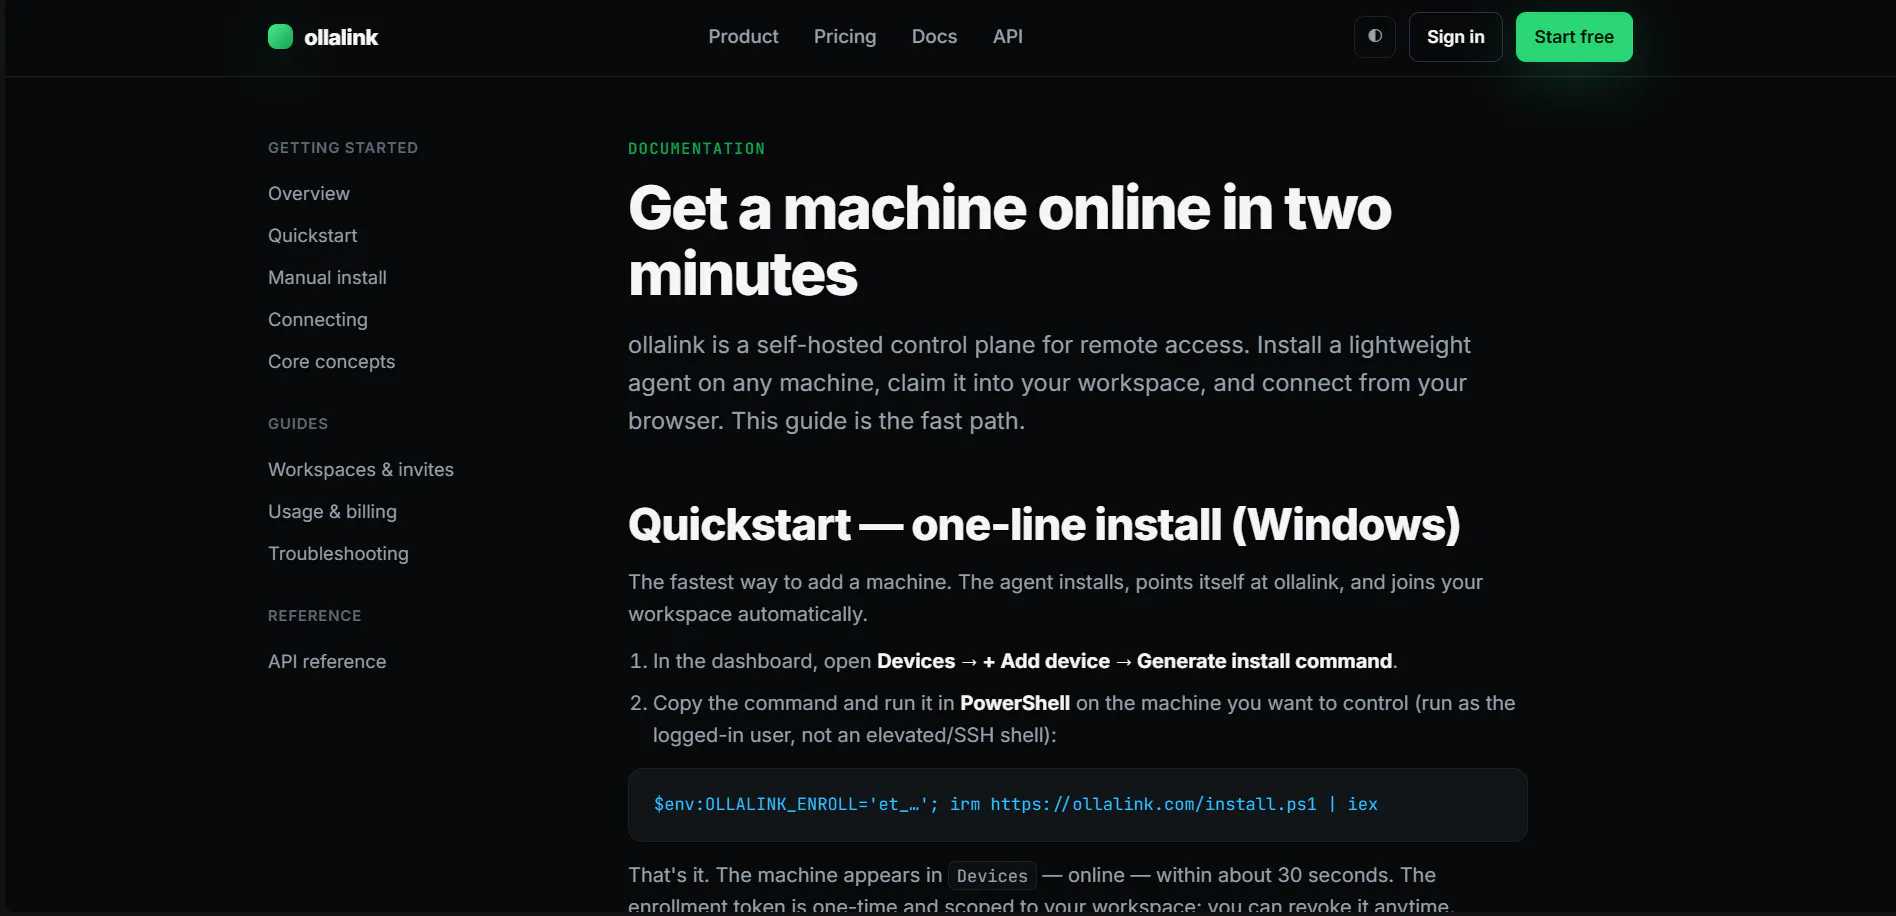Open the Pricing page
Viewport: 1896px width, 916px height.
click(845, 37)
